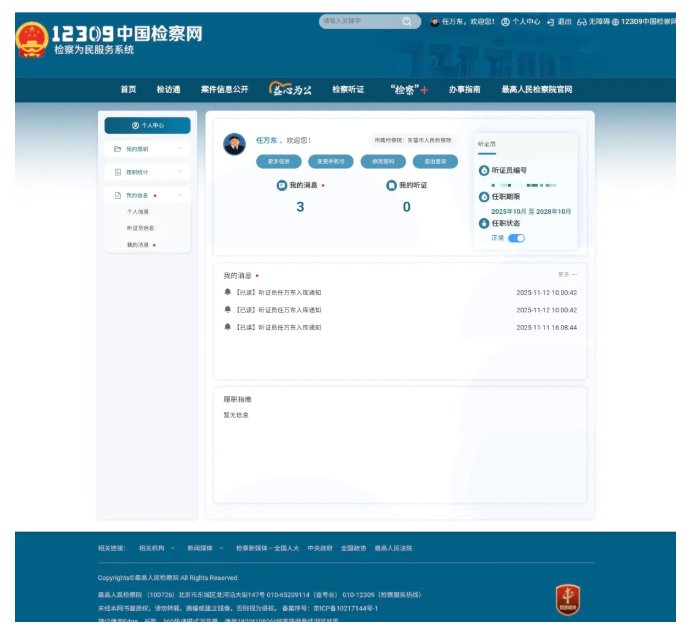Open the 相关机构 footer dropdown
The width and height of the screenshot is (693, 636).
click(155, 548)
